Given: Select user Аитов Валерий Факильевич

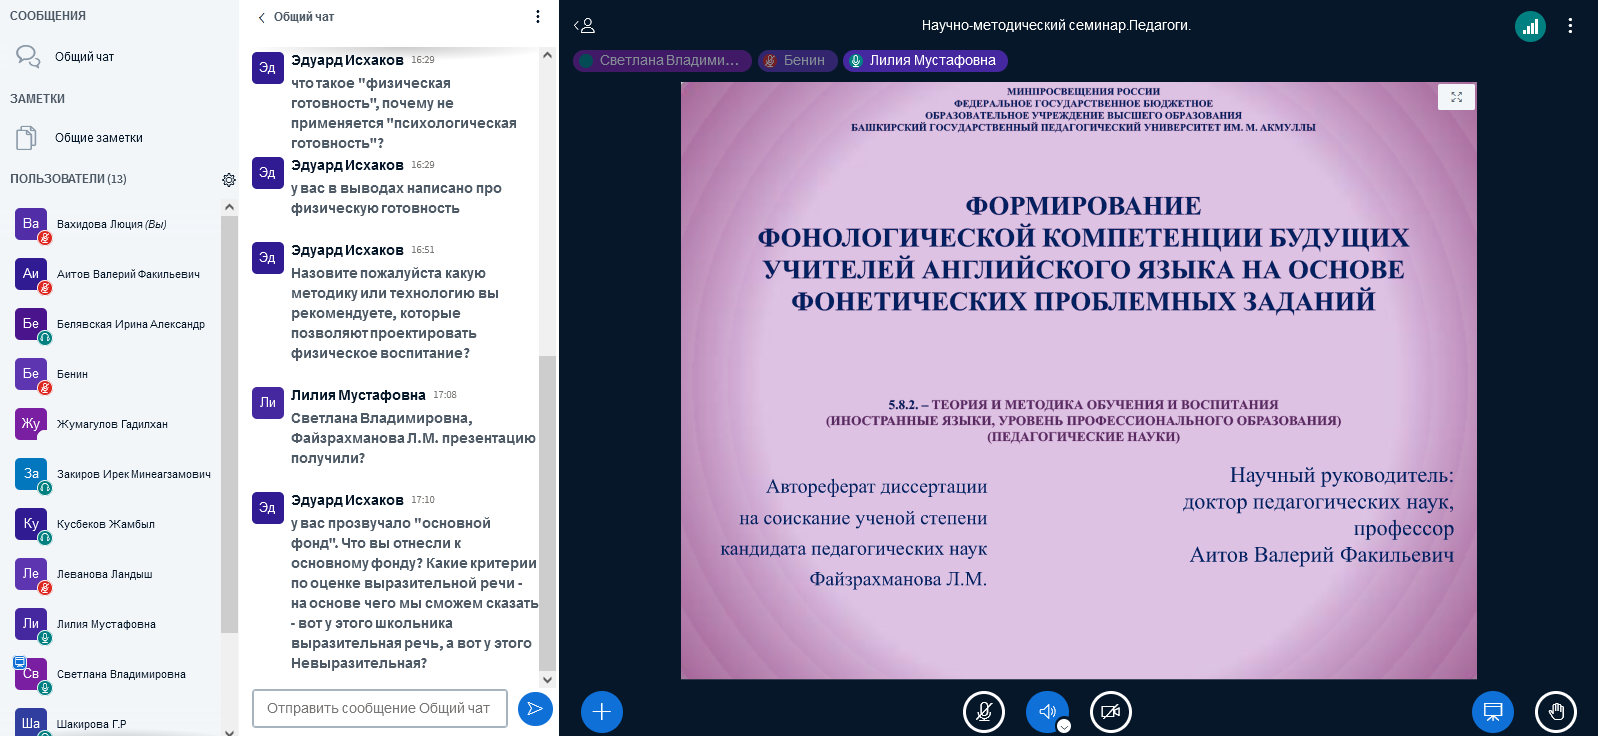Looking at the screenshot, I should 127,274.
